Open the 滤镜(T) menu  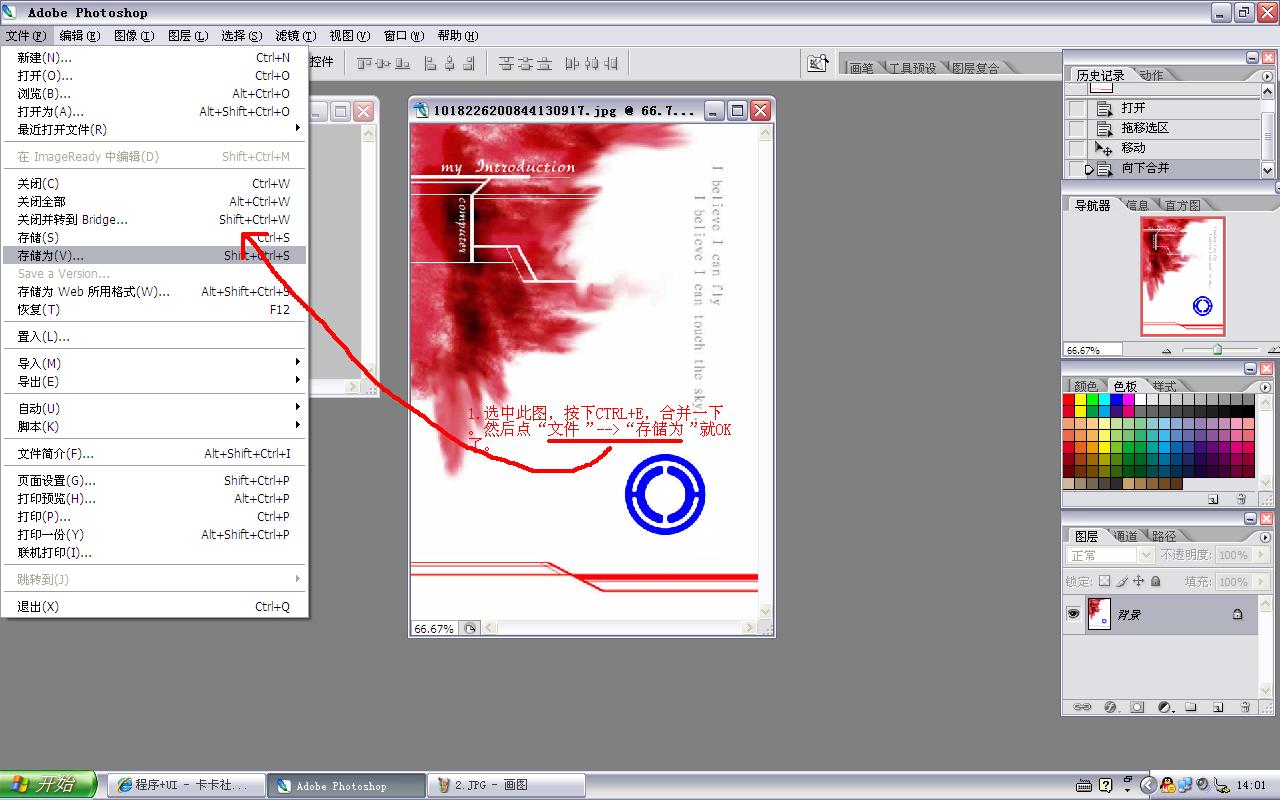pos(295,36)
